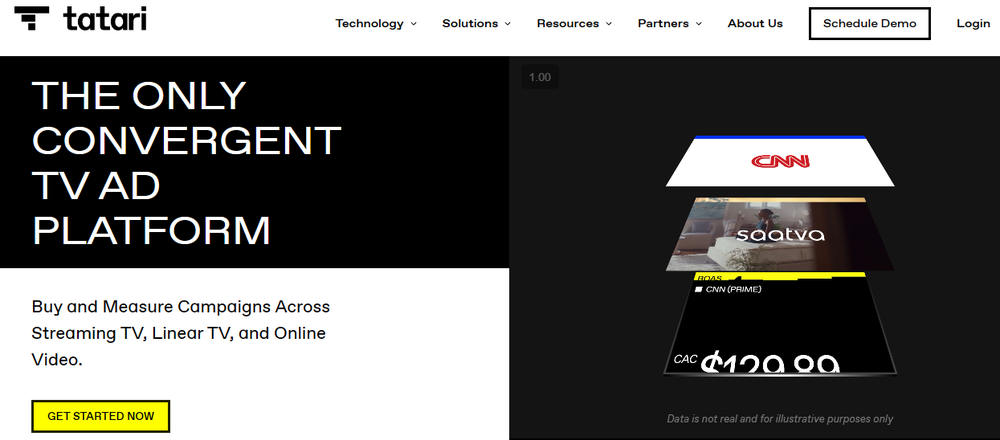Screen dimensions: 1000x440
Task: Expand the Resources dropdown chevron
Action: tap(608, 24)
